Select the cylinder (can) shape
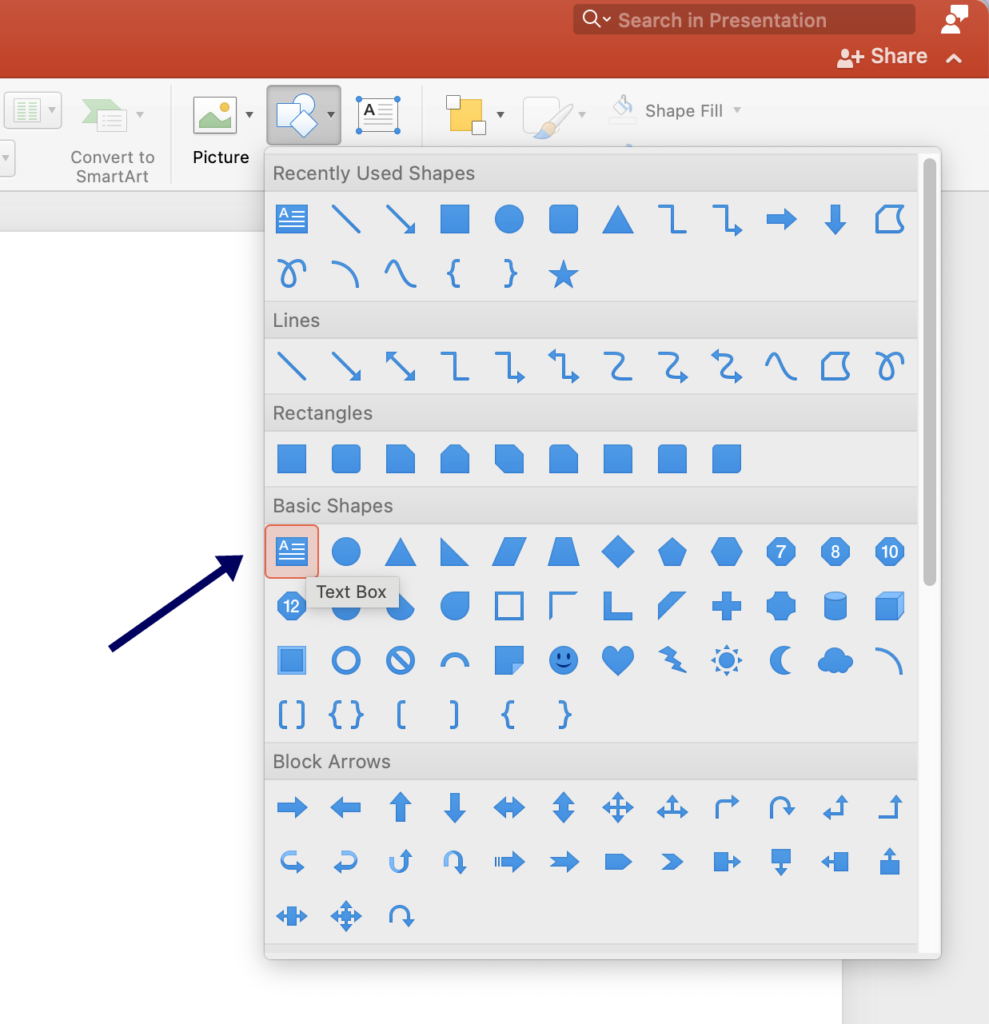The width and height of the screenshot is (989, 1024). point(835,606)
